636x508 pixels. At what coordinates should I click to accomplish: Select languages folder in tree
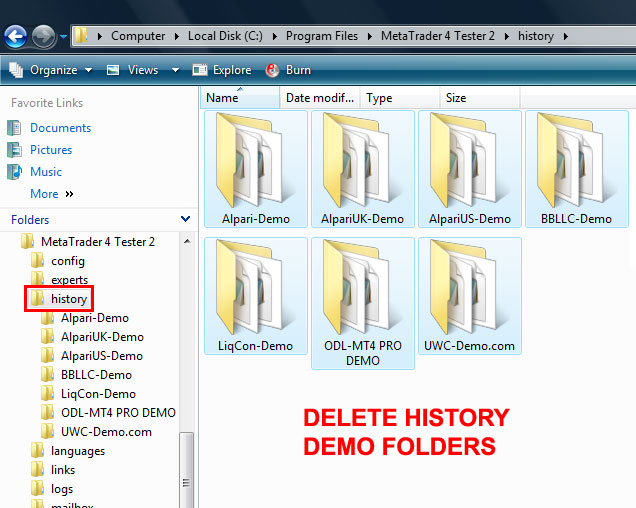coord(78,451)
